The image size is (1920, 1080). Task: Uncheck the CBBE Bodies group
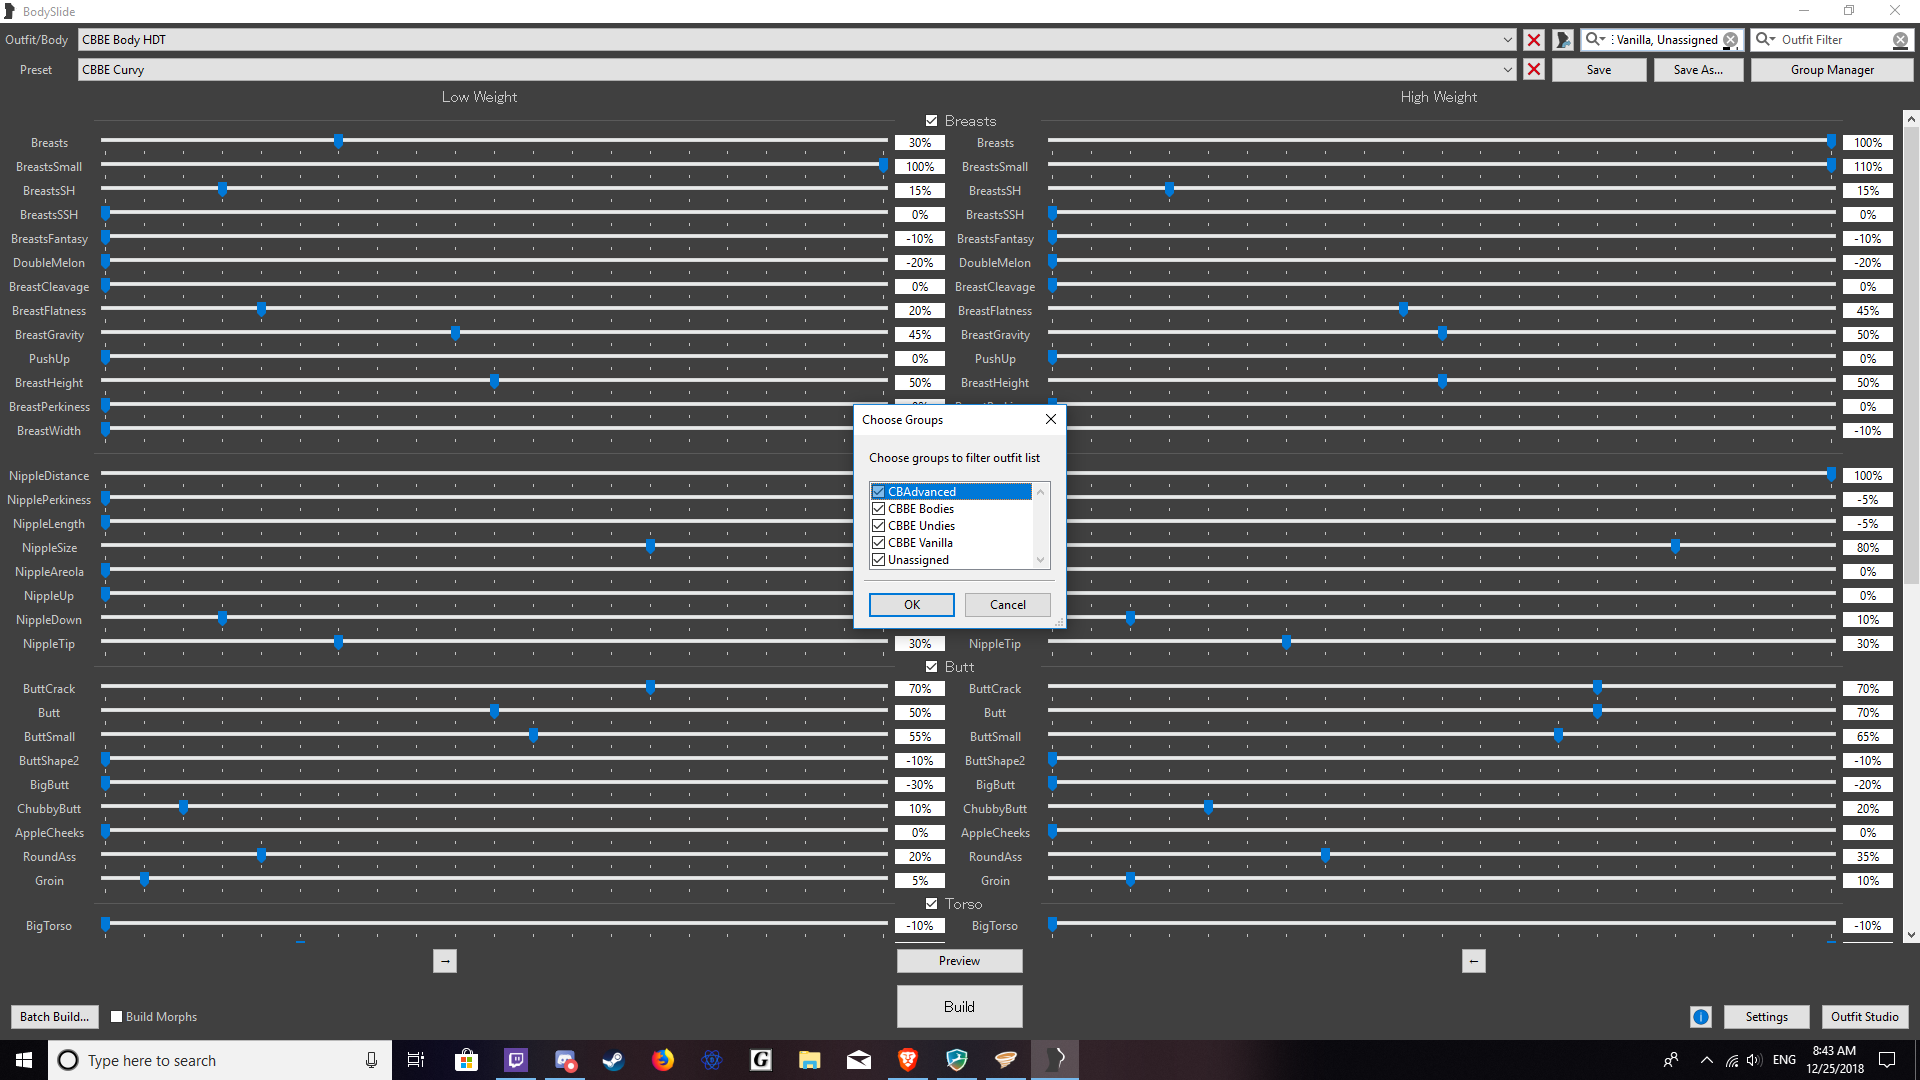point(879,509)
